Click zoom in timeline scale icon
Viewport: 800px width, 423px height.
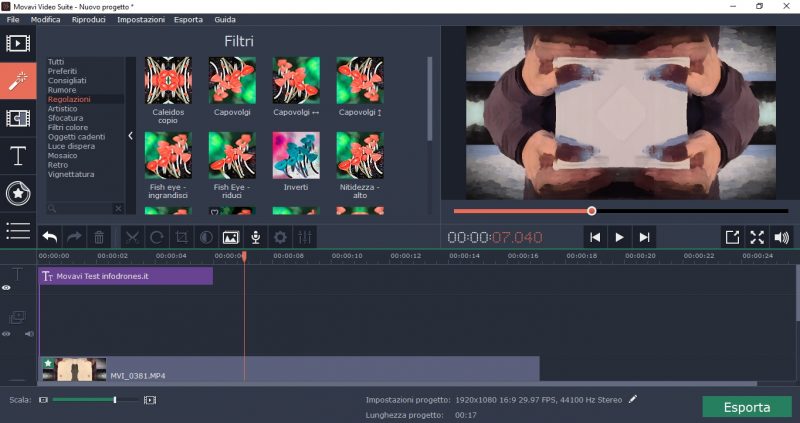click(150, 400)
